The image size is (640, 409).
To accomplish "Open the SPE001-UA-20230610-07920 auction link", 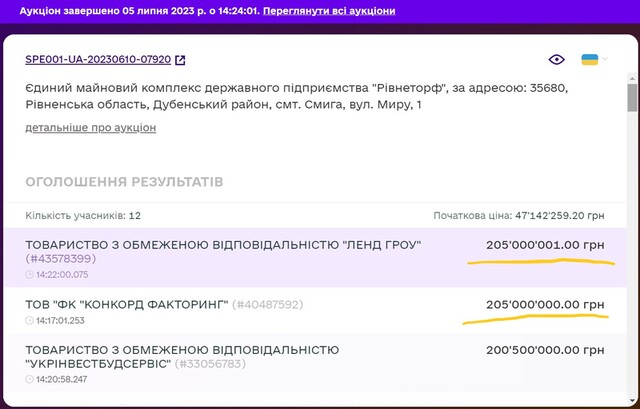I will pos(98,60).
